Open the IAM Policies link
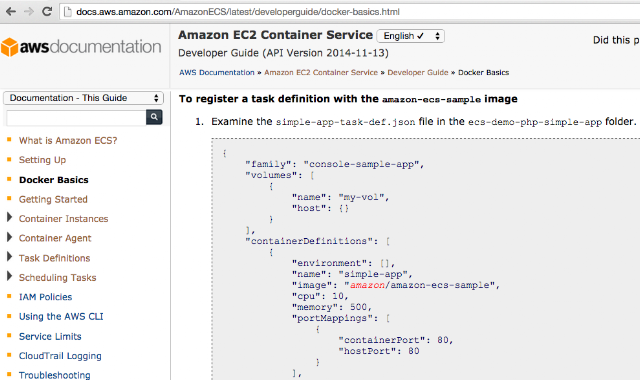This screenshot has width=640, height=380. (x=45, y=297)
